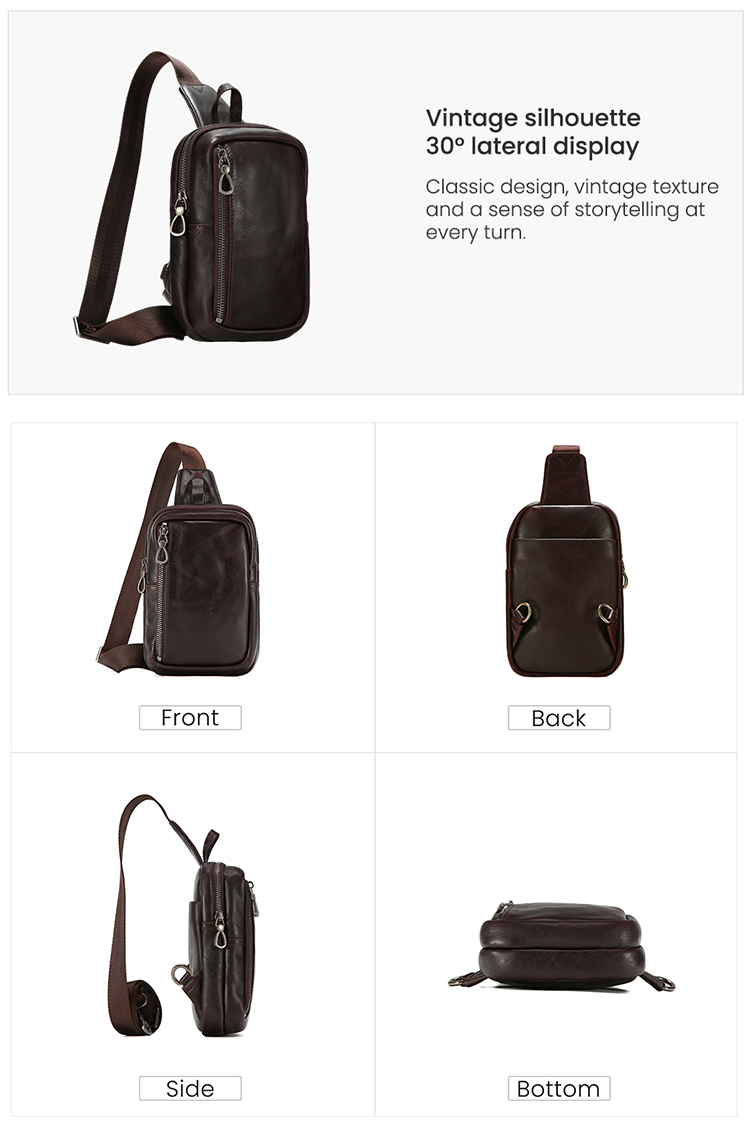Open the Bottom view bag photo
750x1146 pixels.
coord(561,946)
